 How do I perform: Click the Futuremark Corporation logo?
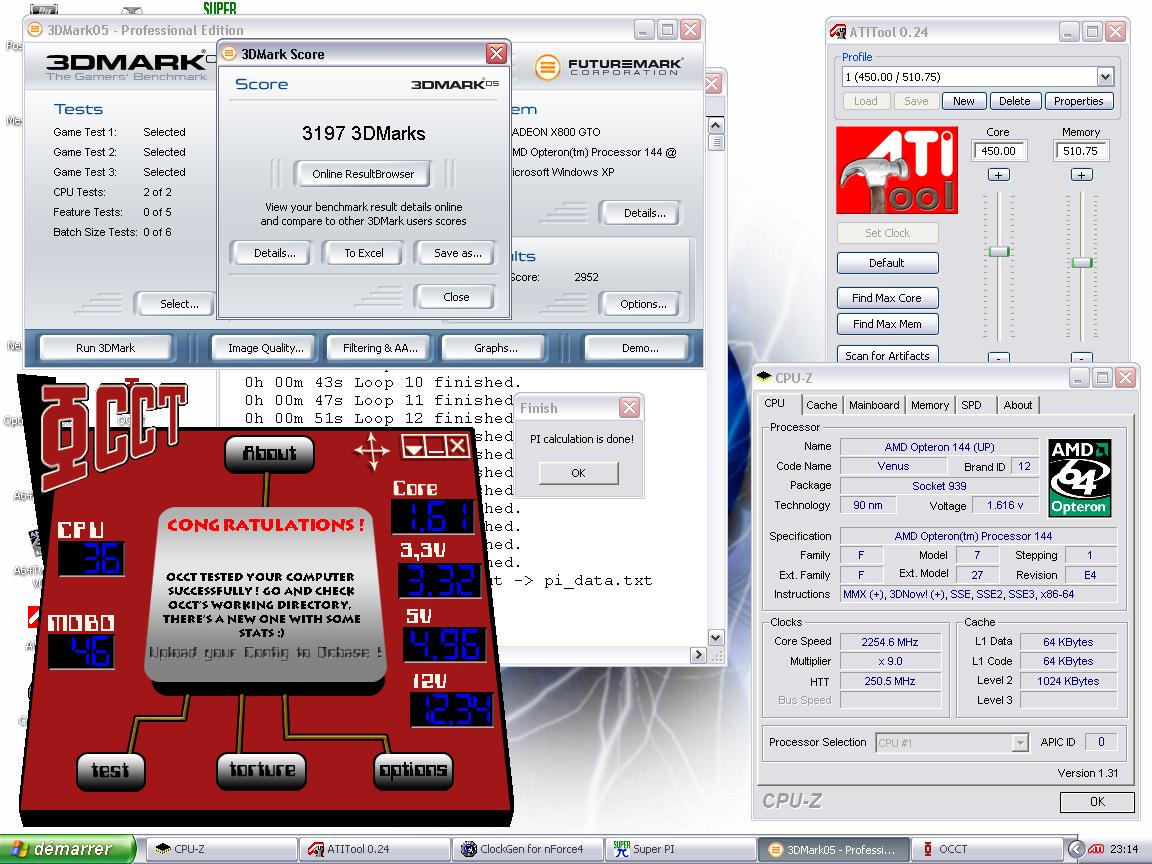point(608,67)
